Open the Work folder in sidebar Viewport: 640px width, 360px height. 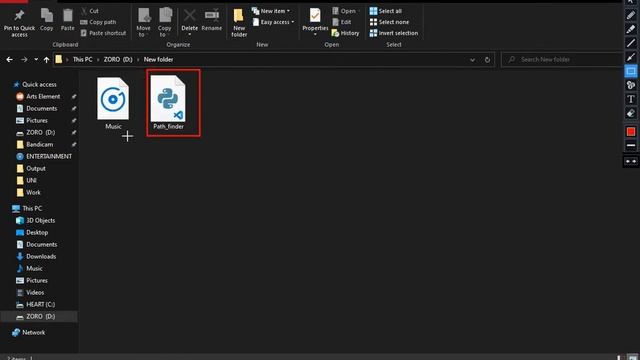click(33, 192)
